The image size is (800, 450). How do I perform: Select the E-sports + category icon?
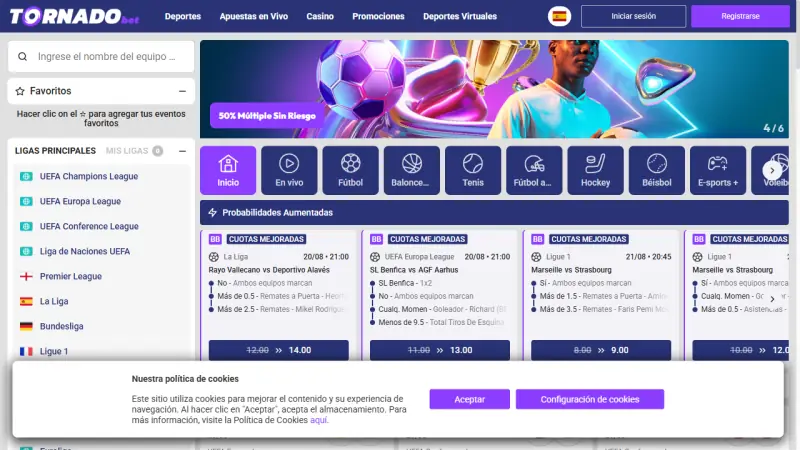click(x=718, y=170)
